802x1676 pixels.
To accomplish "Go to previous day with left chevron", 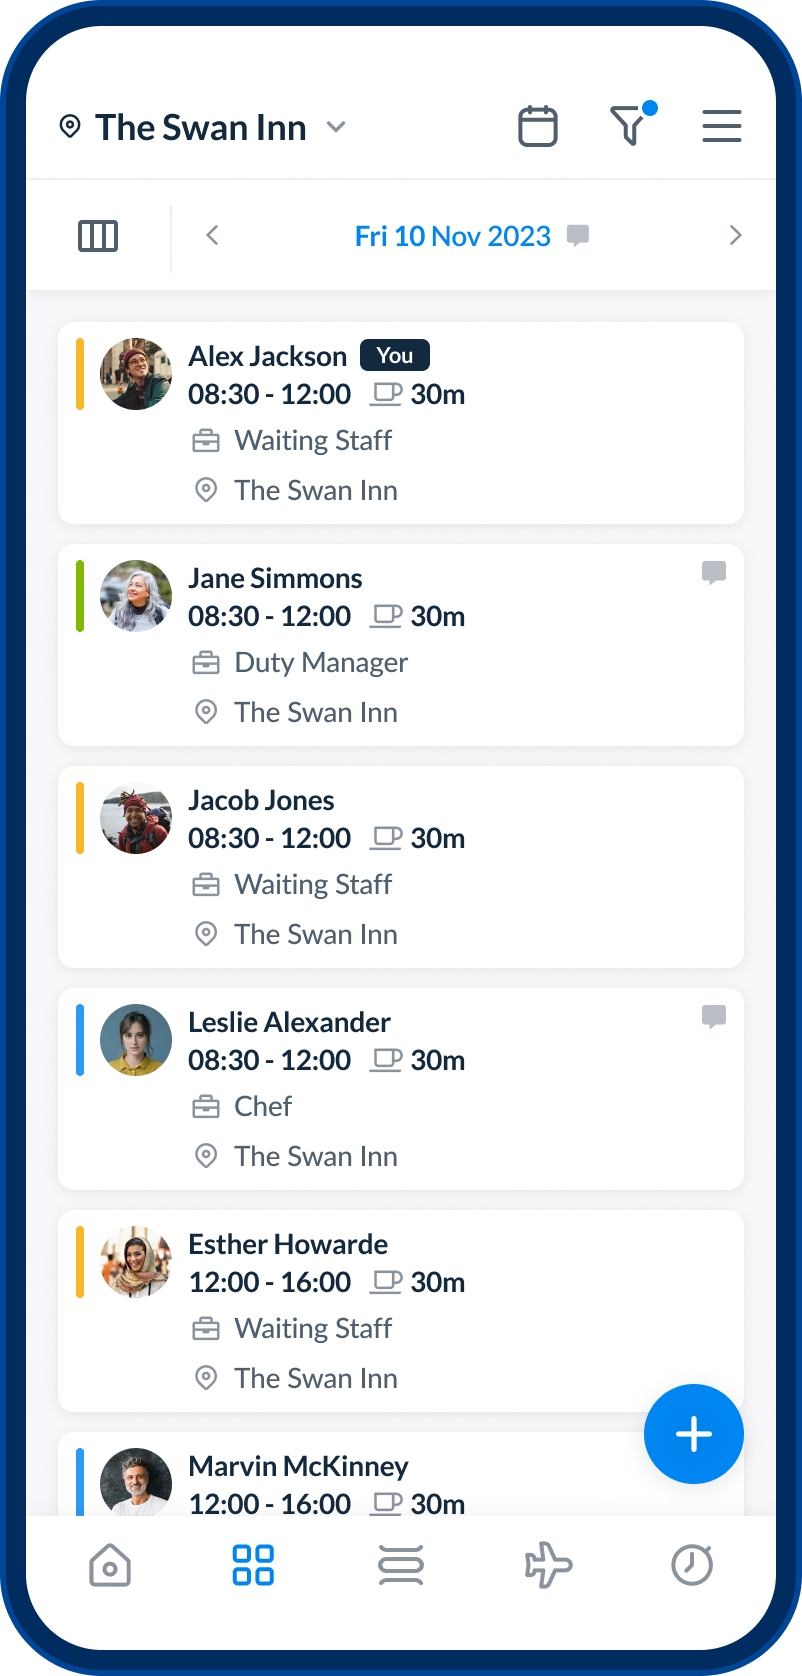I will (x=212, y=236).
